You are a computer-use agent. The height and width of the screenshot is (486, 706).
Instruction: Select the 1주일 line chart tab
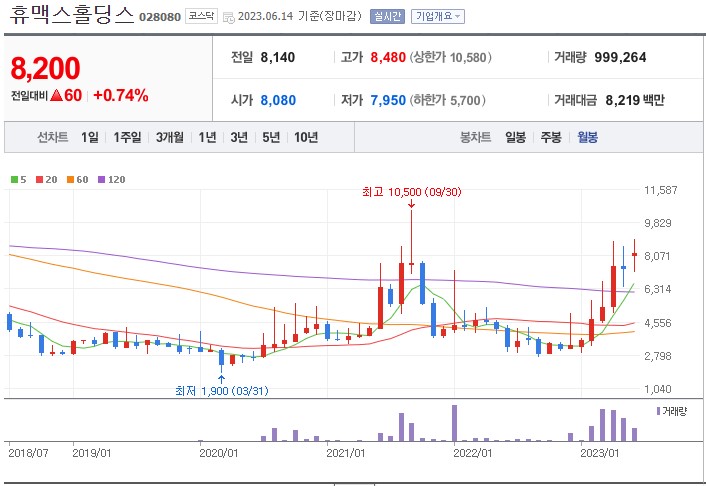point(127,137)
